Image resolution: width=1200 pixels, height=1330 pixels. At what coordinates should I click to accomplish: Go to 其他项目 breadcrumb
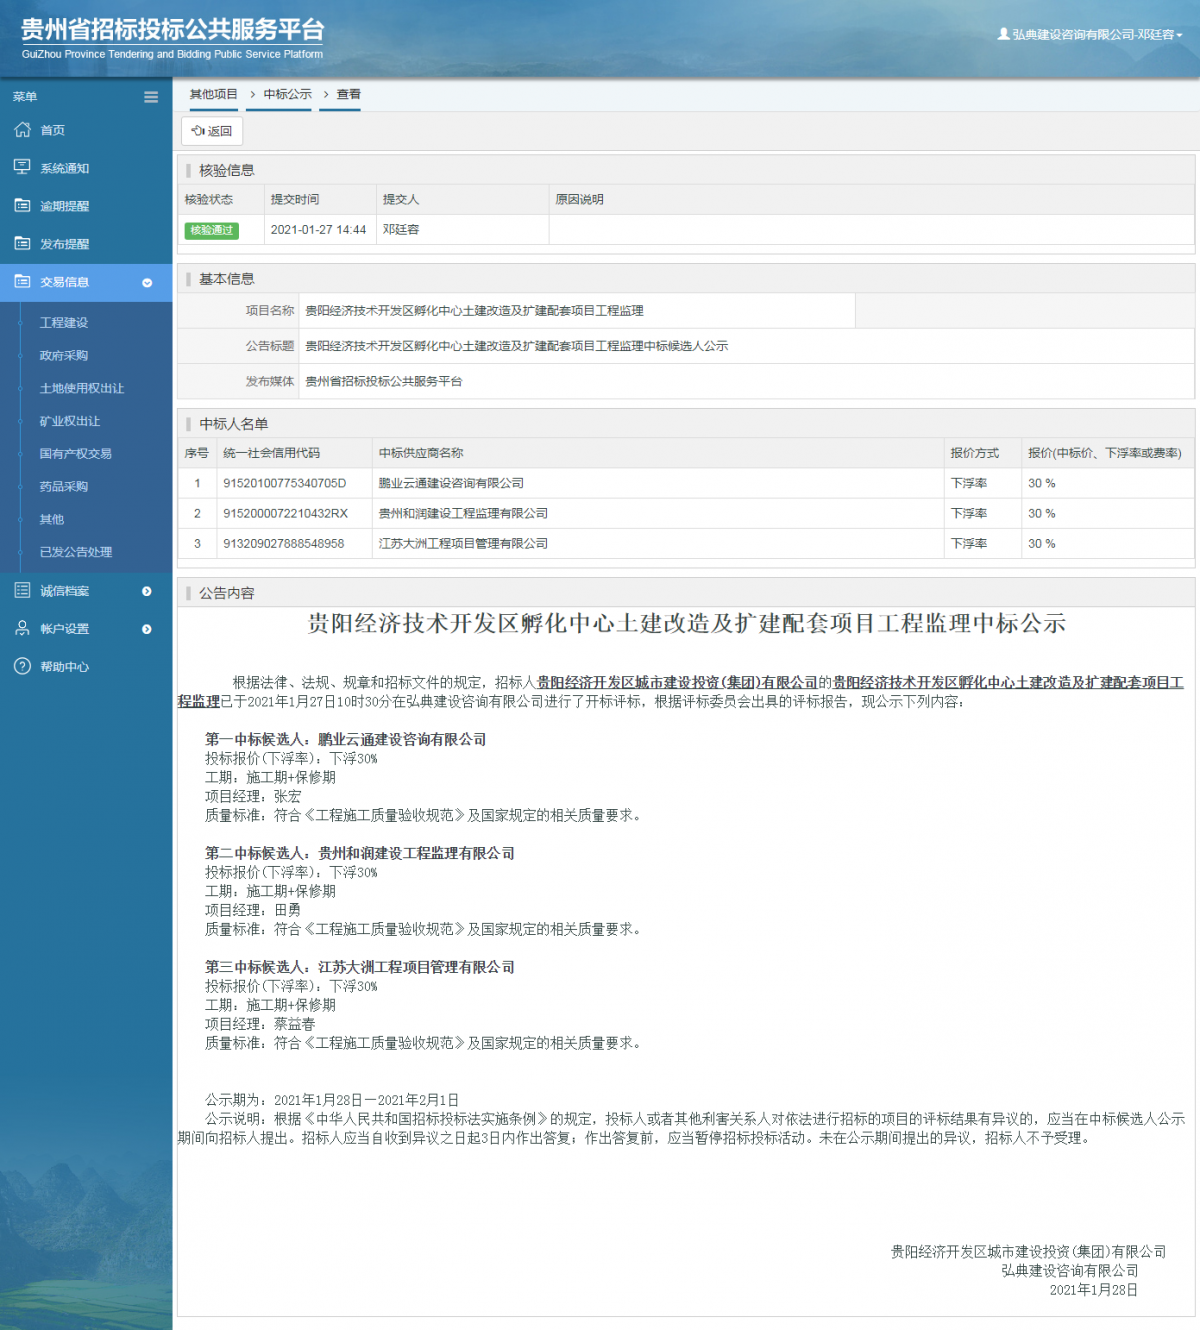pyautogui.click(x=214, y=95)
